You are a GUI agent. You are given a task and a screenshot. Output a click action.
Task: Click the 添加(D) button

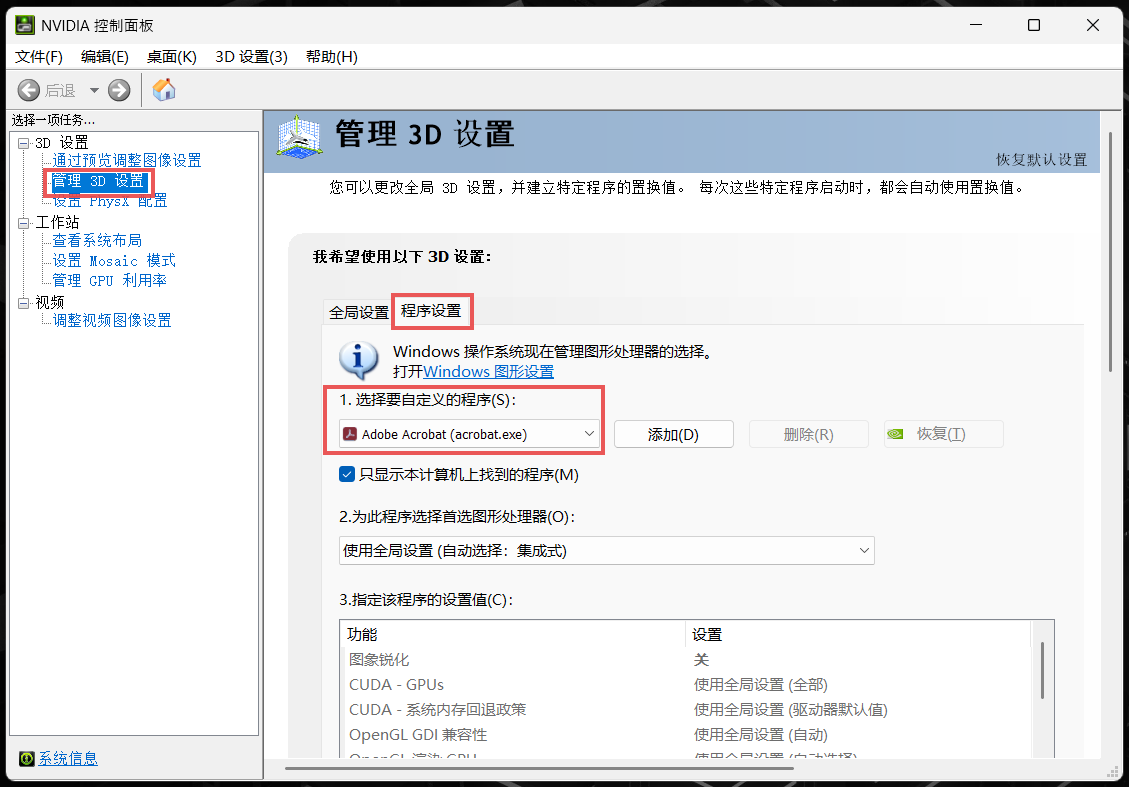673,434
